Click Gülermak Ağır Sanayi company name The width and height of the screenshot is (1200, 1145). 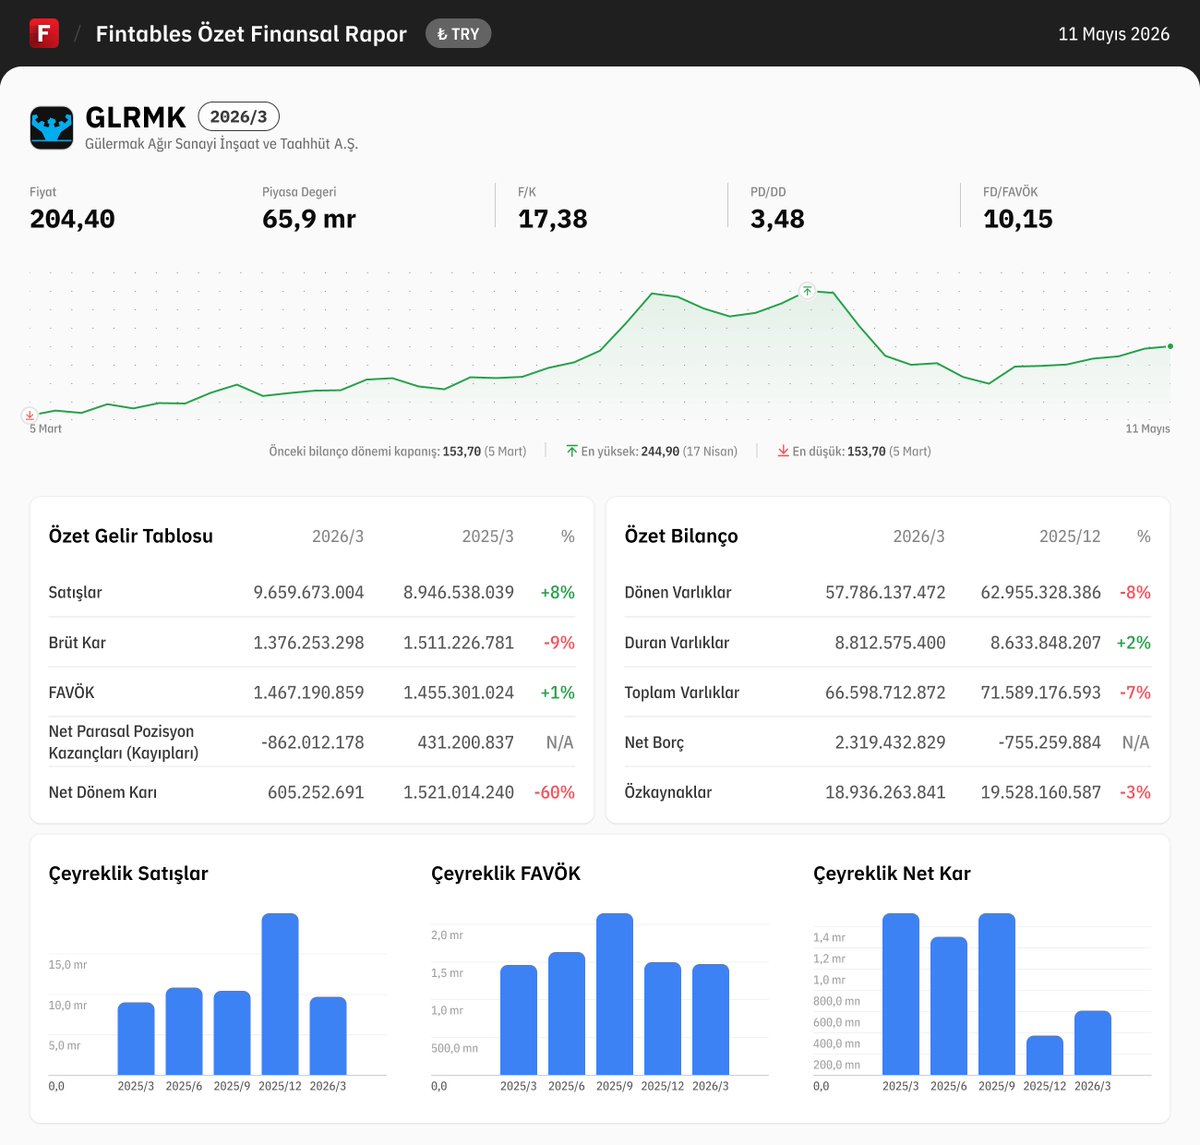click(221, 144)
